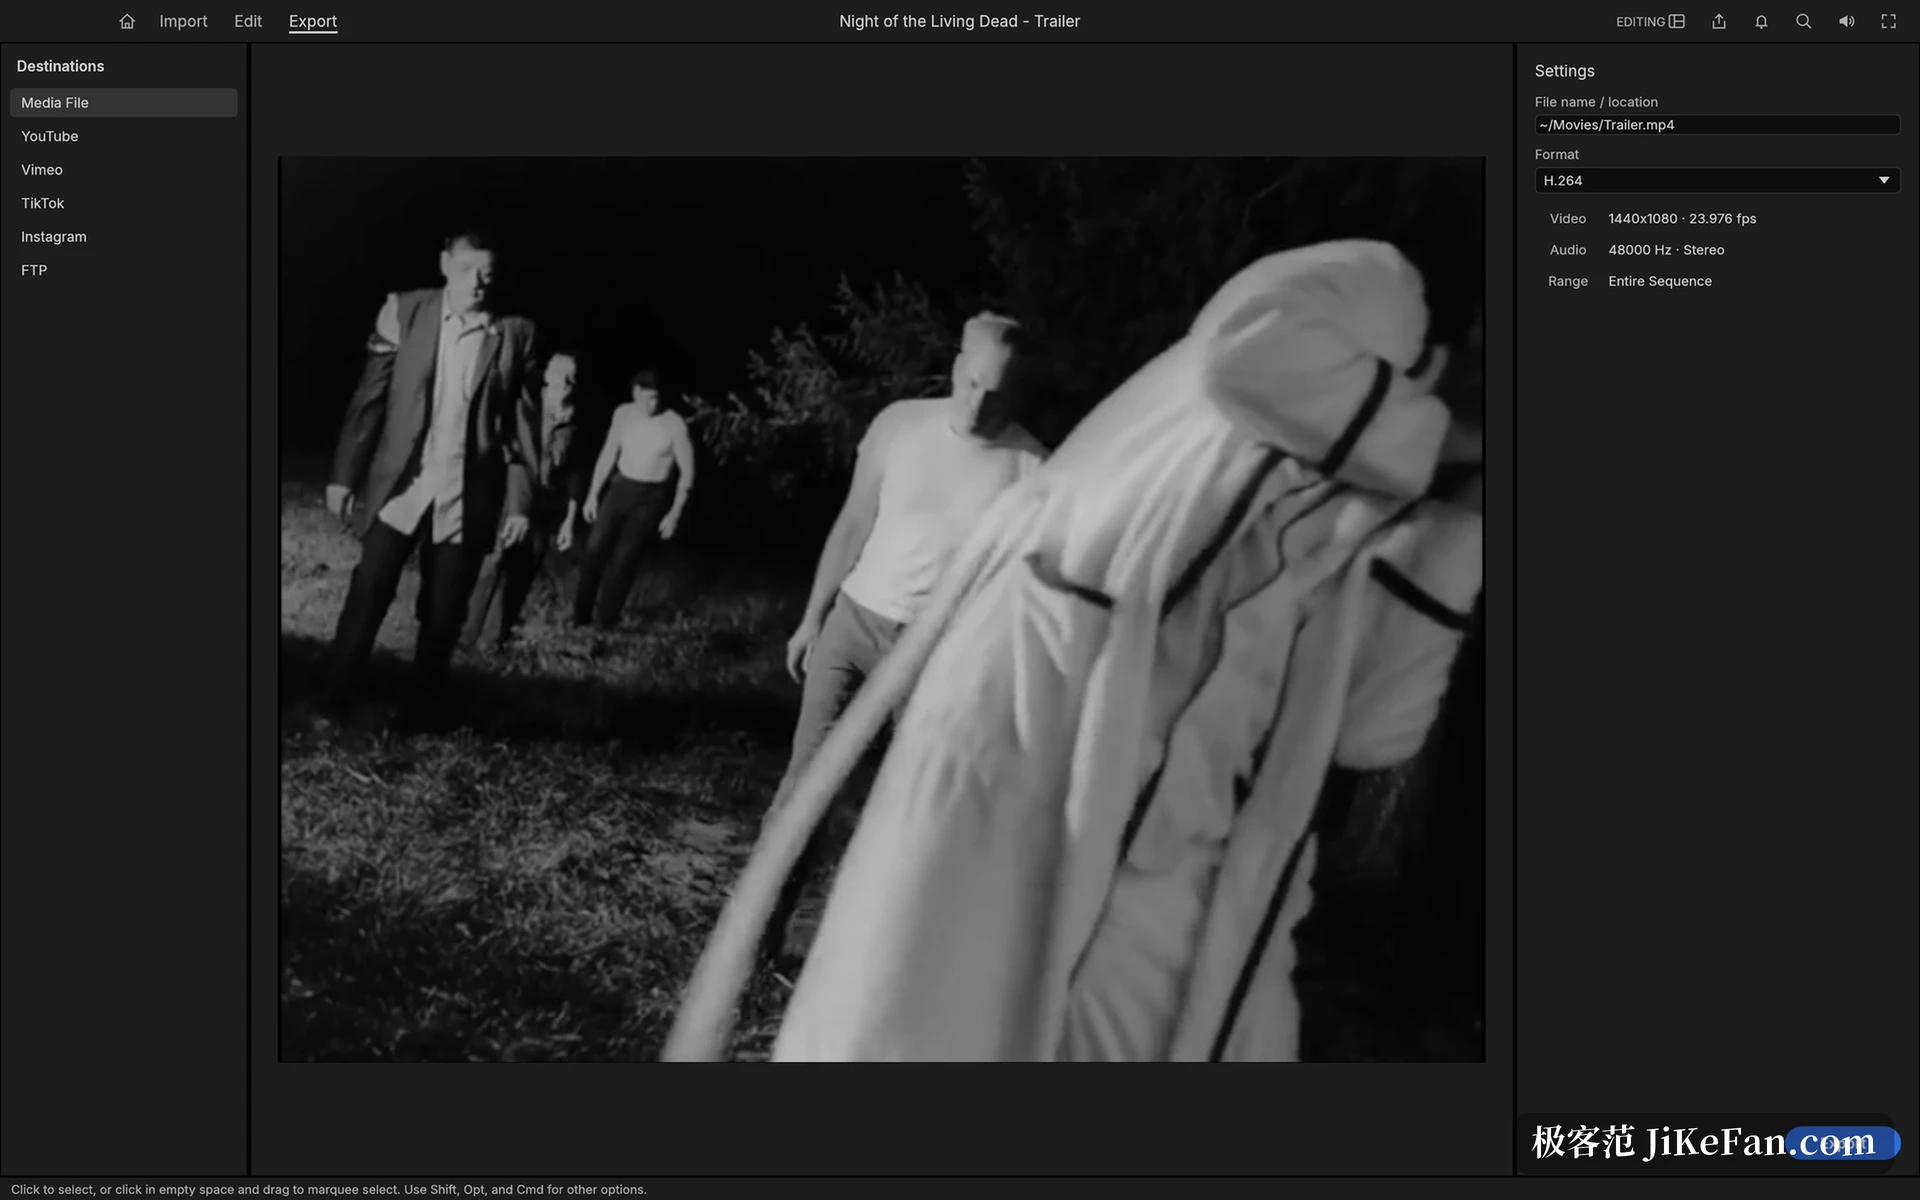Click the video value 1440x1080 · 23.976 fps

pyautogui.click(x=1682, y=219)
